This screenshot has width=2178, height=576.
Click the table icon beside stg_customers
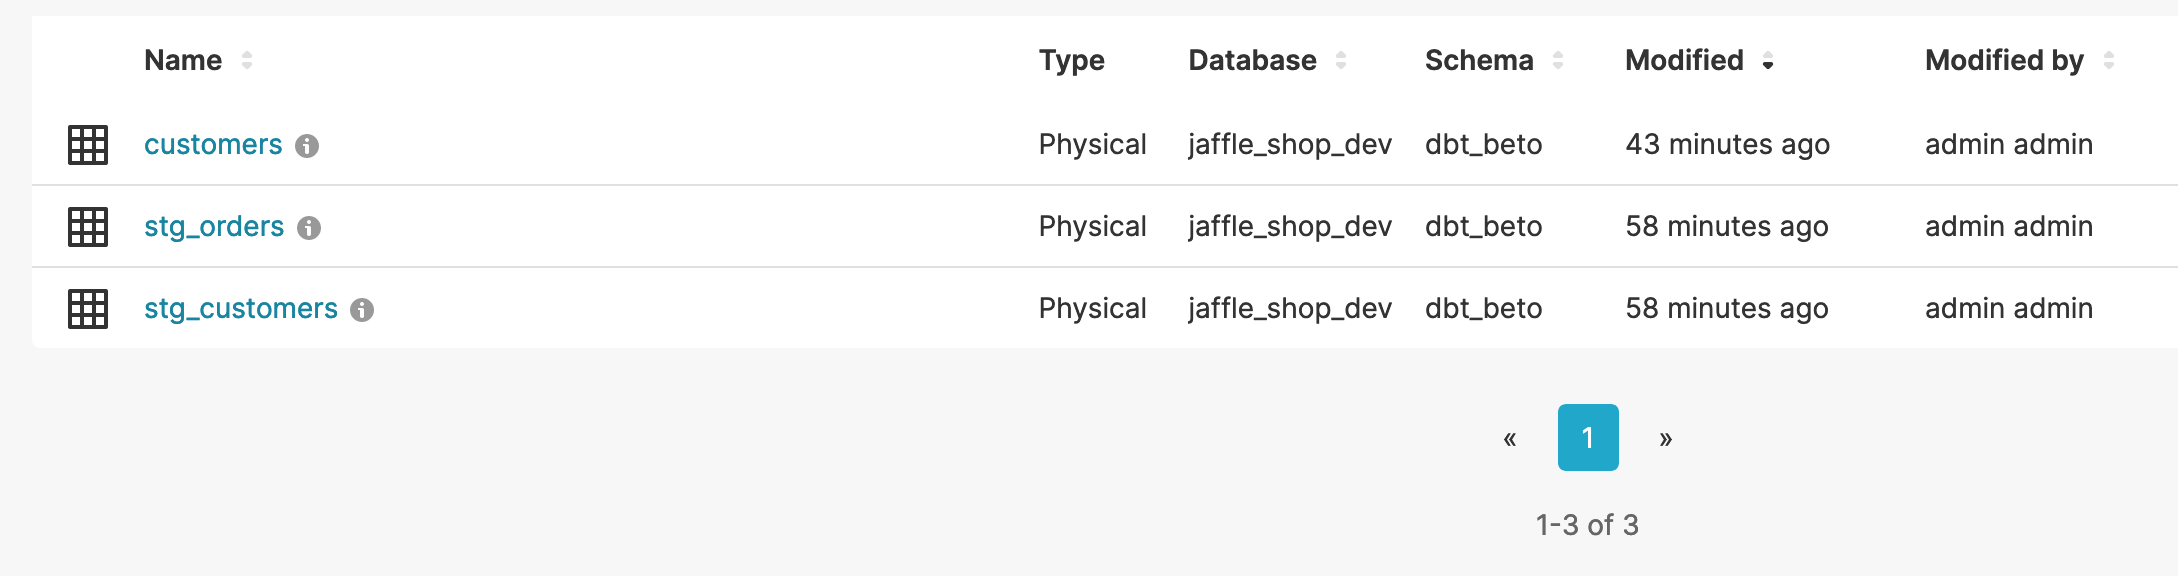point(88,309)
